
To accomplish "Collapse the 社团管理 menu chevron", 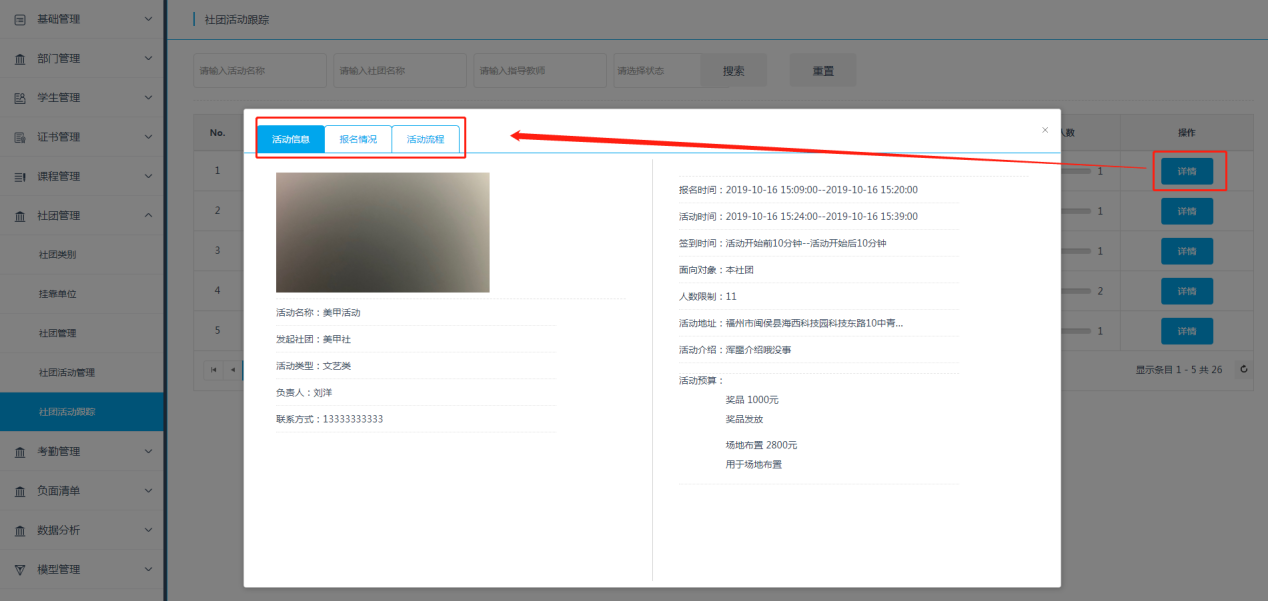I will (x=148, y=216).
